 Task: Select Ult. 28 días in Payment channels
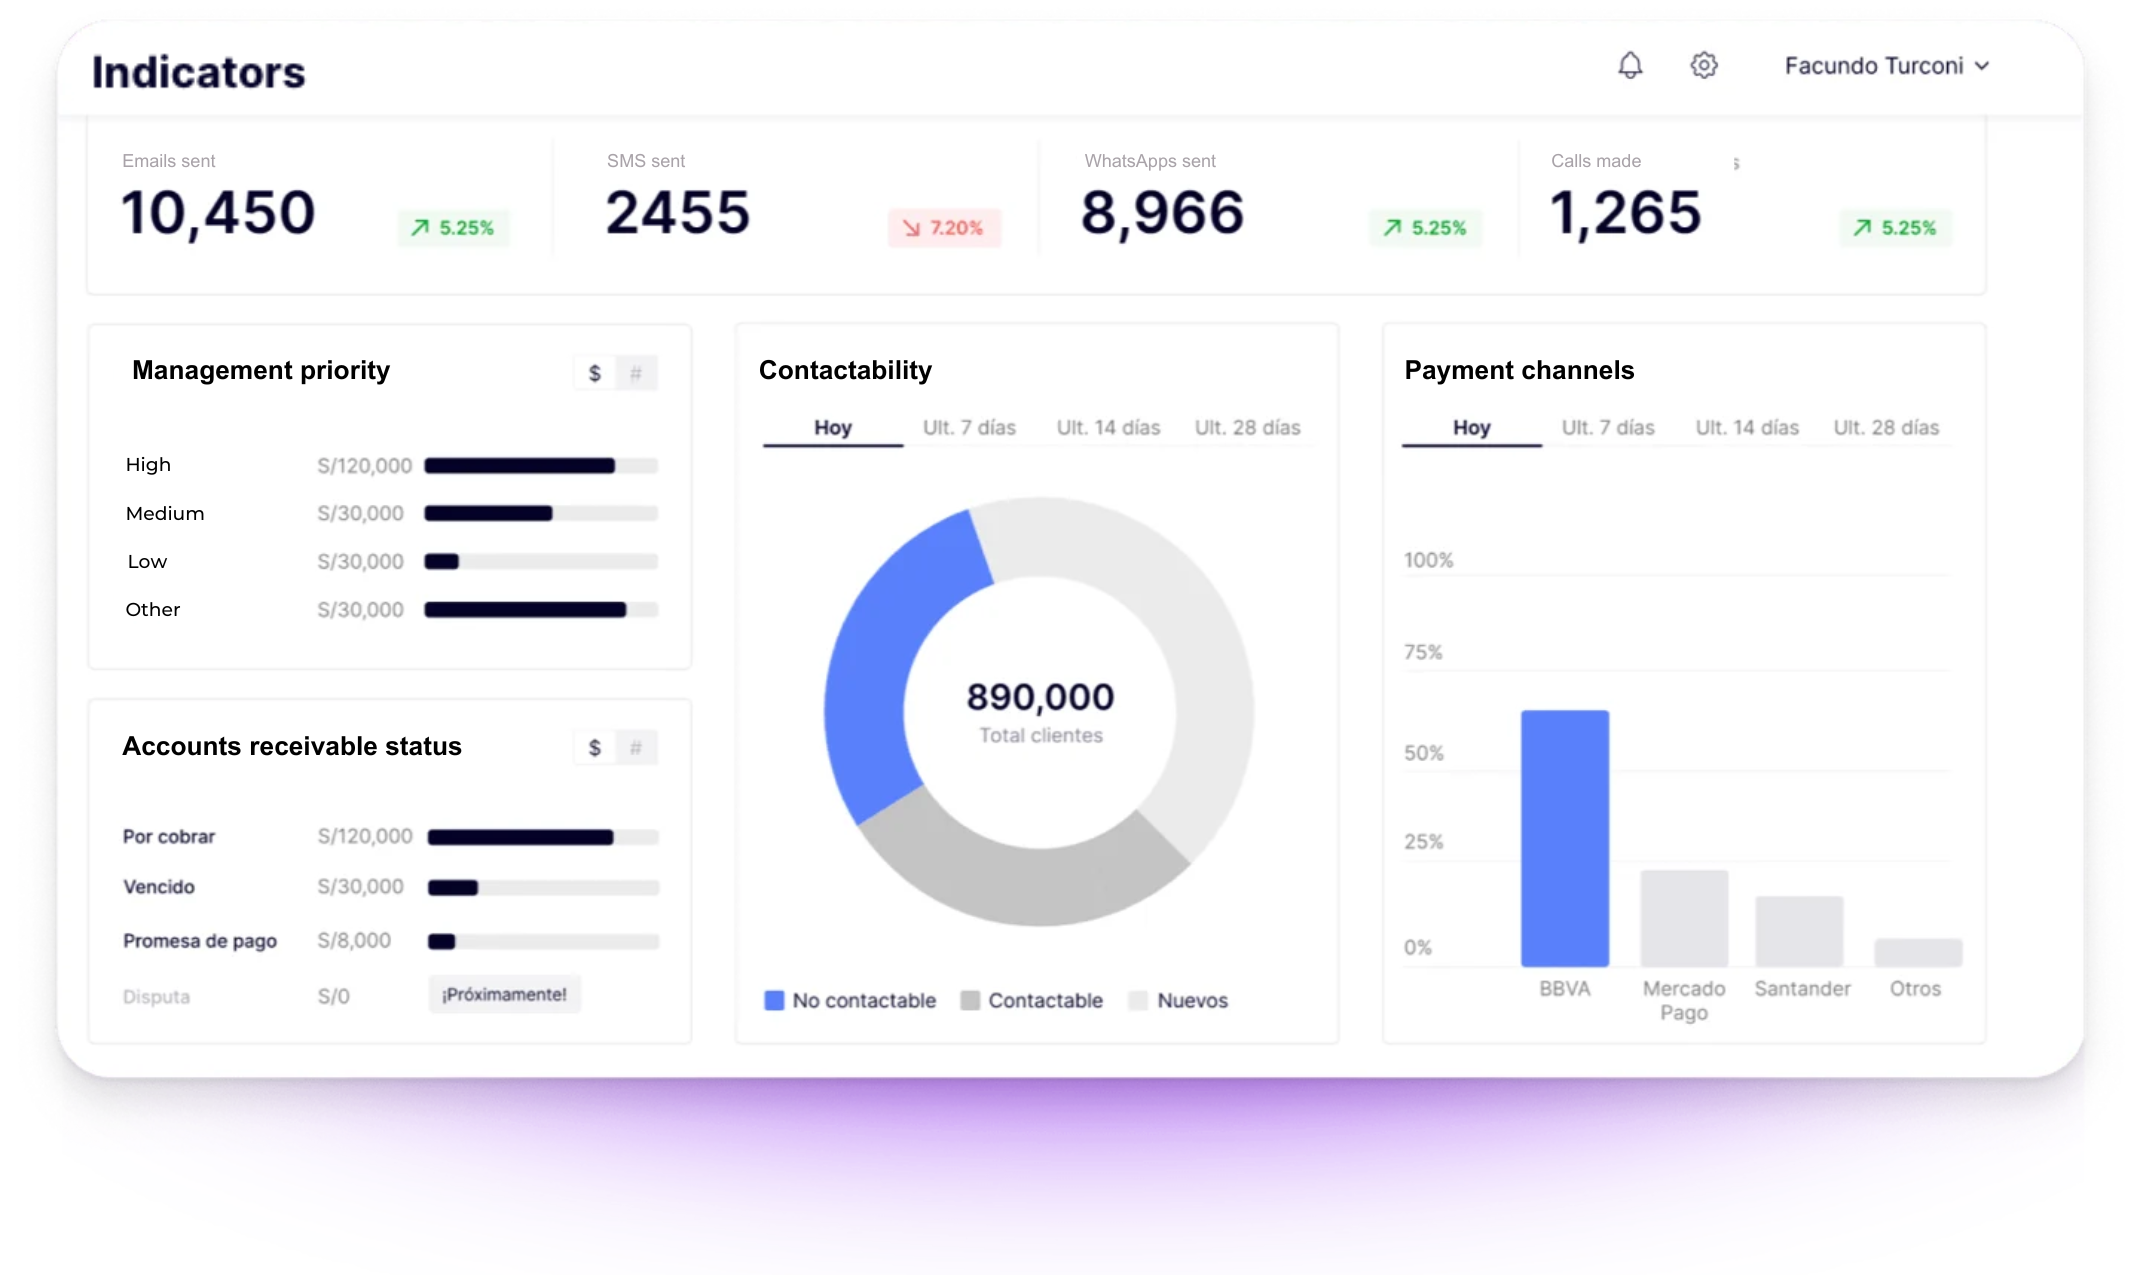click(x=1886, y=428)
